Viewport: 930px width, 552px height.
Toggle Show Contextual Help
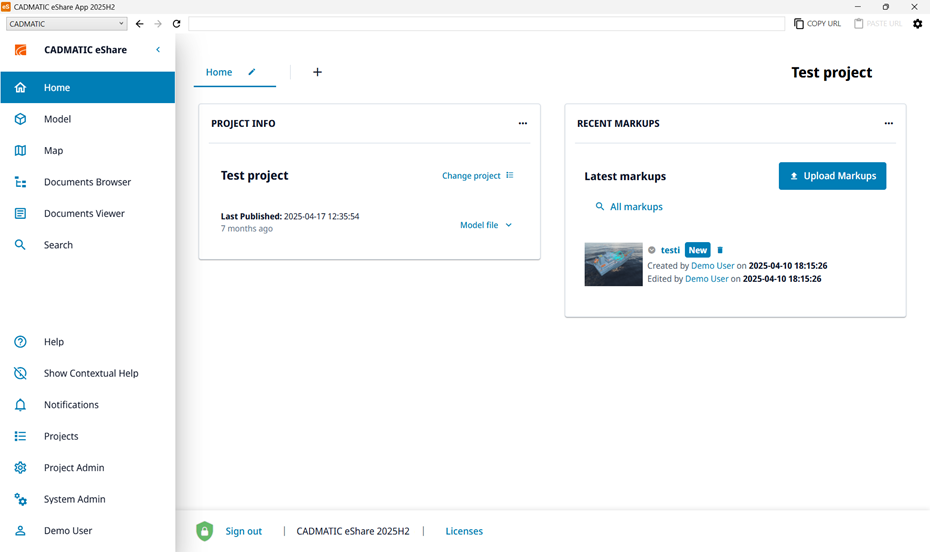[x=90, y=373]
